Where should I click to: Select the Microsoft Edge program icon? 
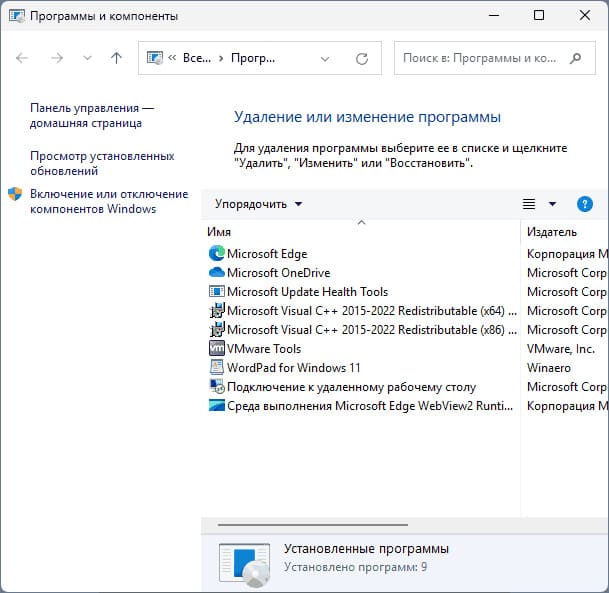(x=216, y=254)
